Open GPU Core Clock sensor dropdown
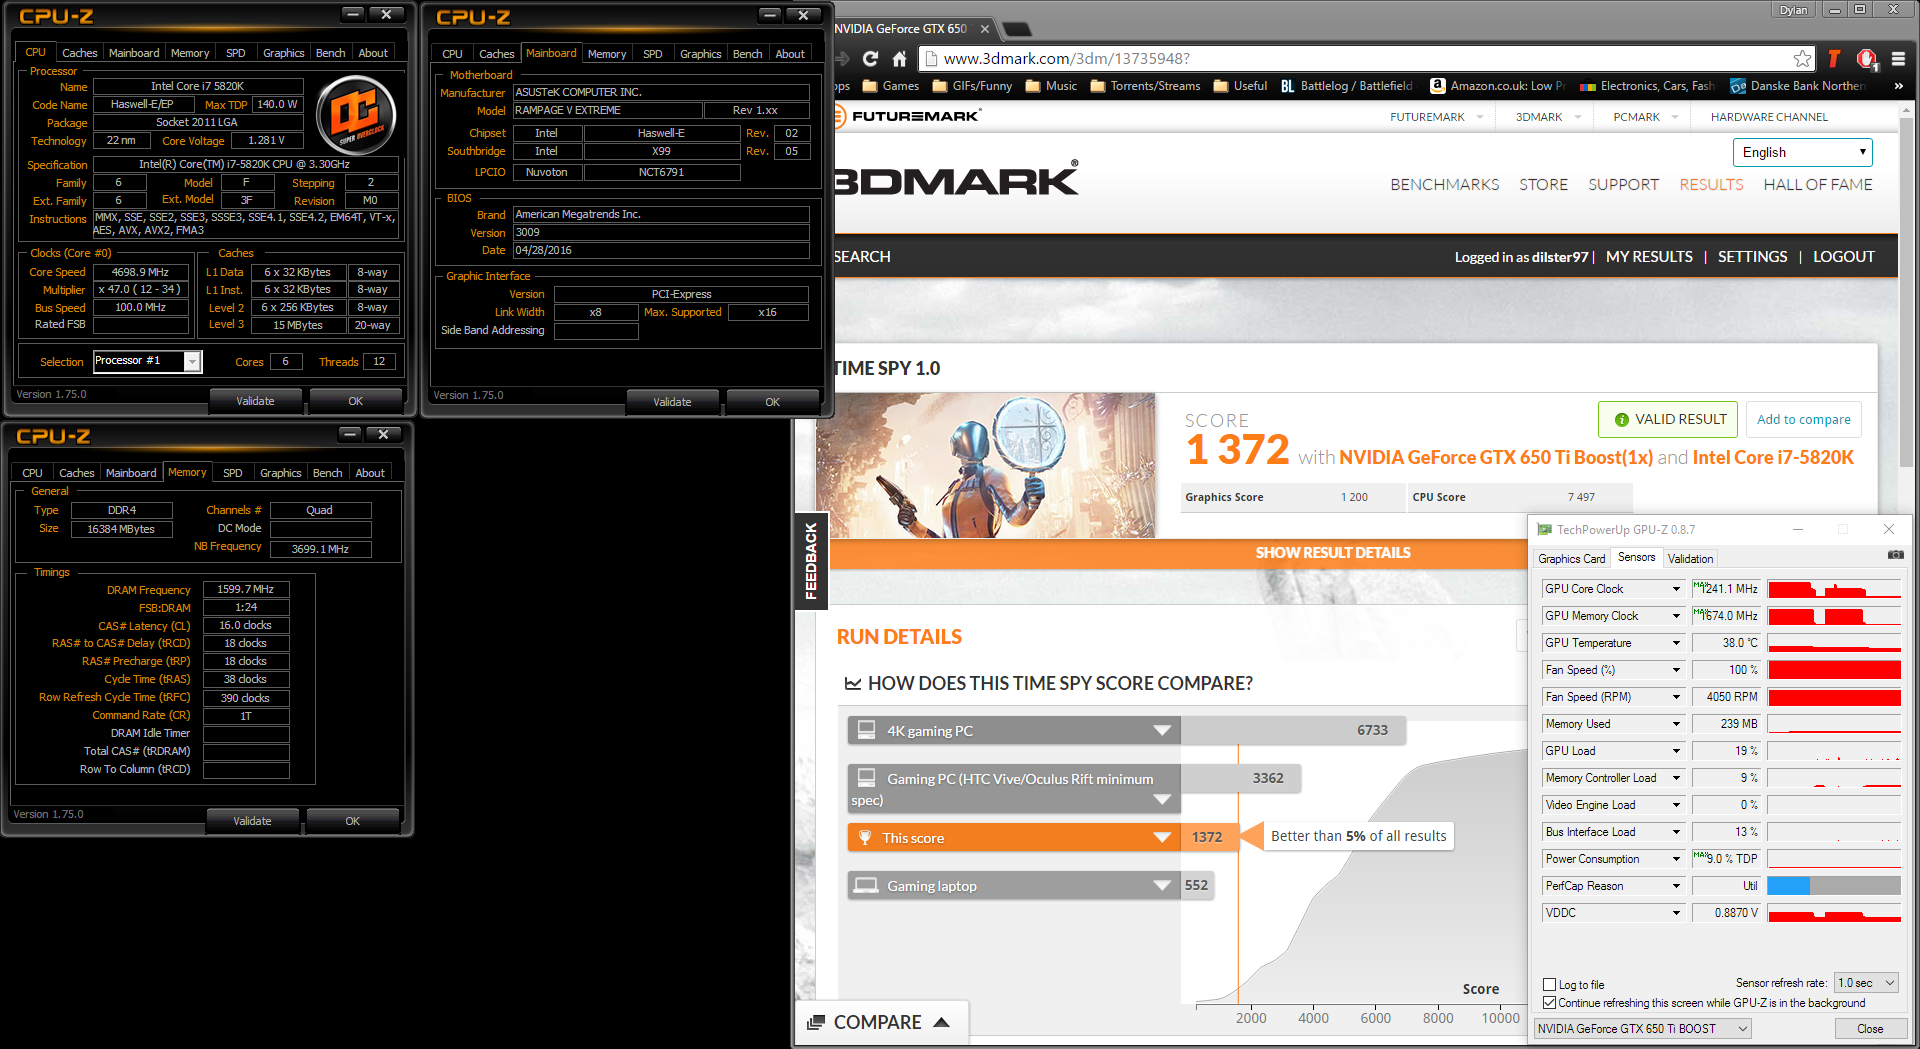 (1676, 589)
